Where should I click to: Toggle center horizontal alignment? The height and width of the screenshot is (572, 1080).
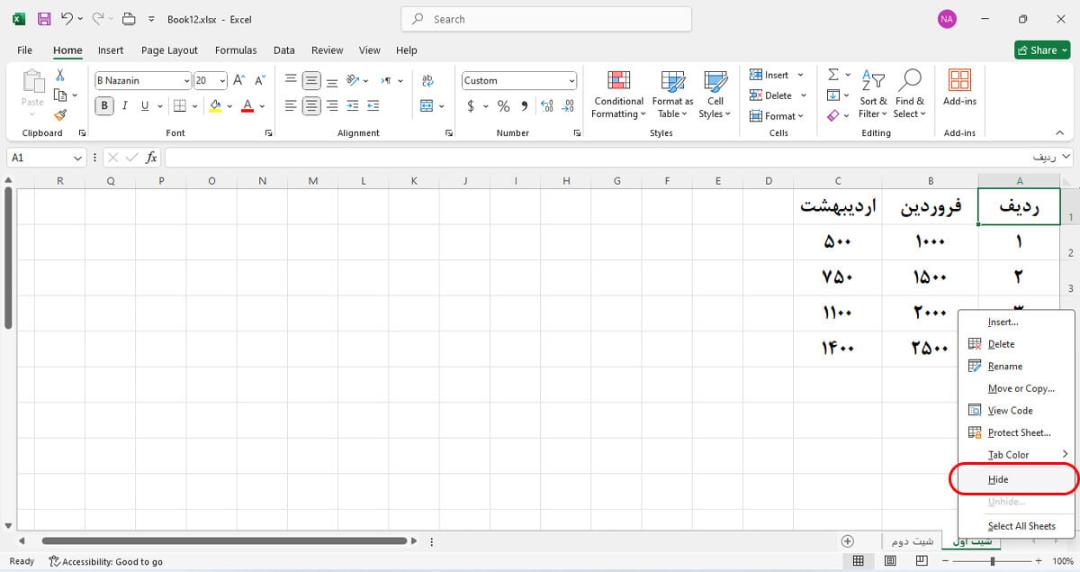(311, 105)
